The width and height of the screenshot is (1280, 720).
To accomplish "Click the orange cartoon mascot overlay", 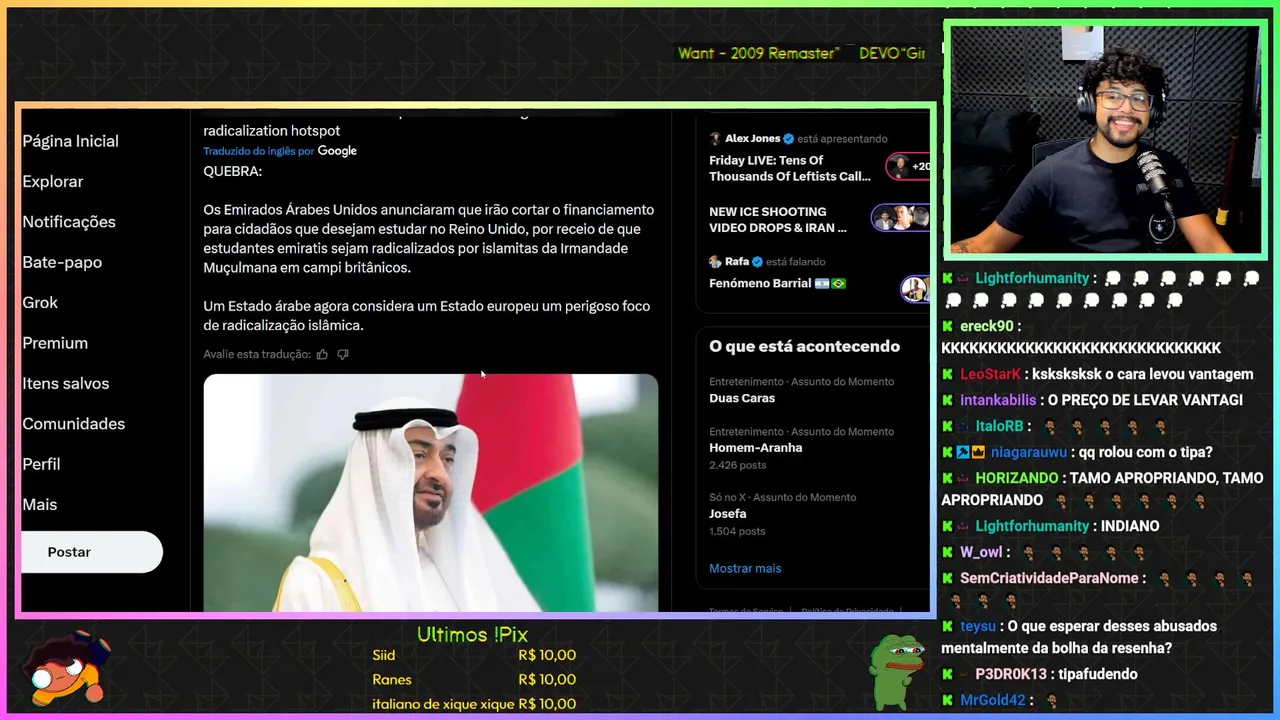I will [x=67, y=668].
